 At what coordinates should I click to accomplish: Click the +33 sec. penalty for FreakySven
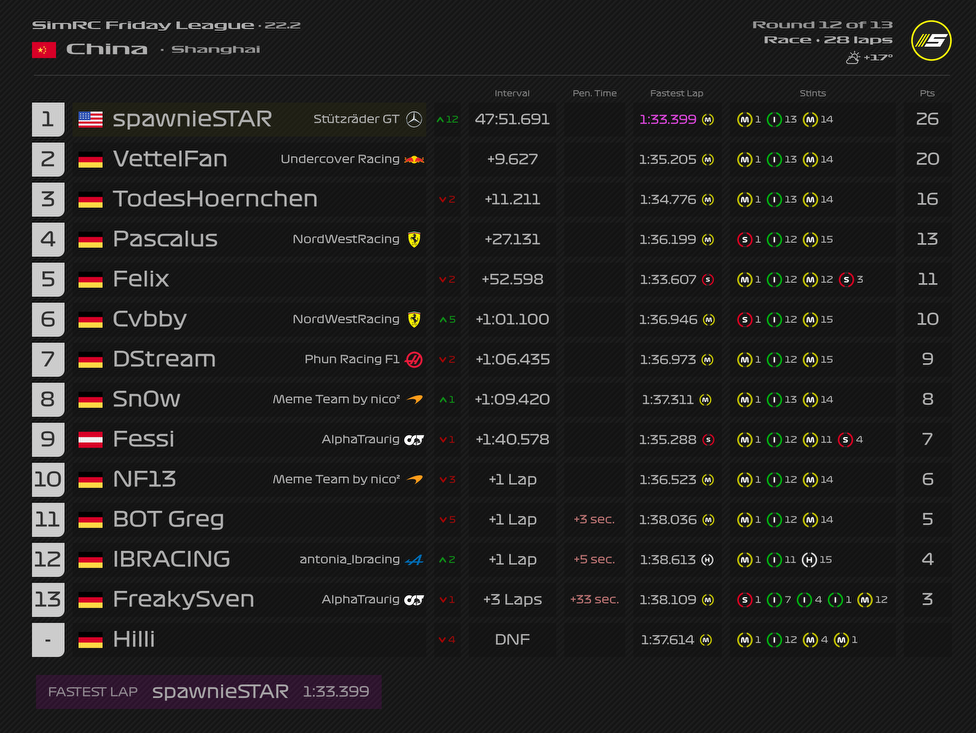(594, 599)
